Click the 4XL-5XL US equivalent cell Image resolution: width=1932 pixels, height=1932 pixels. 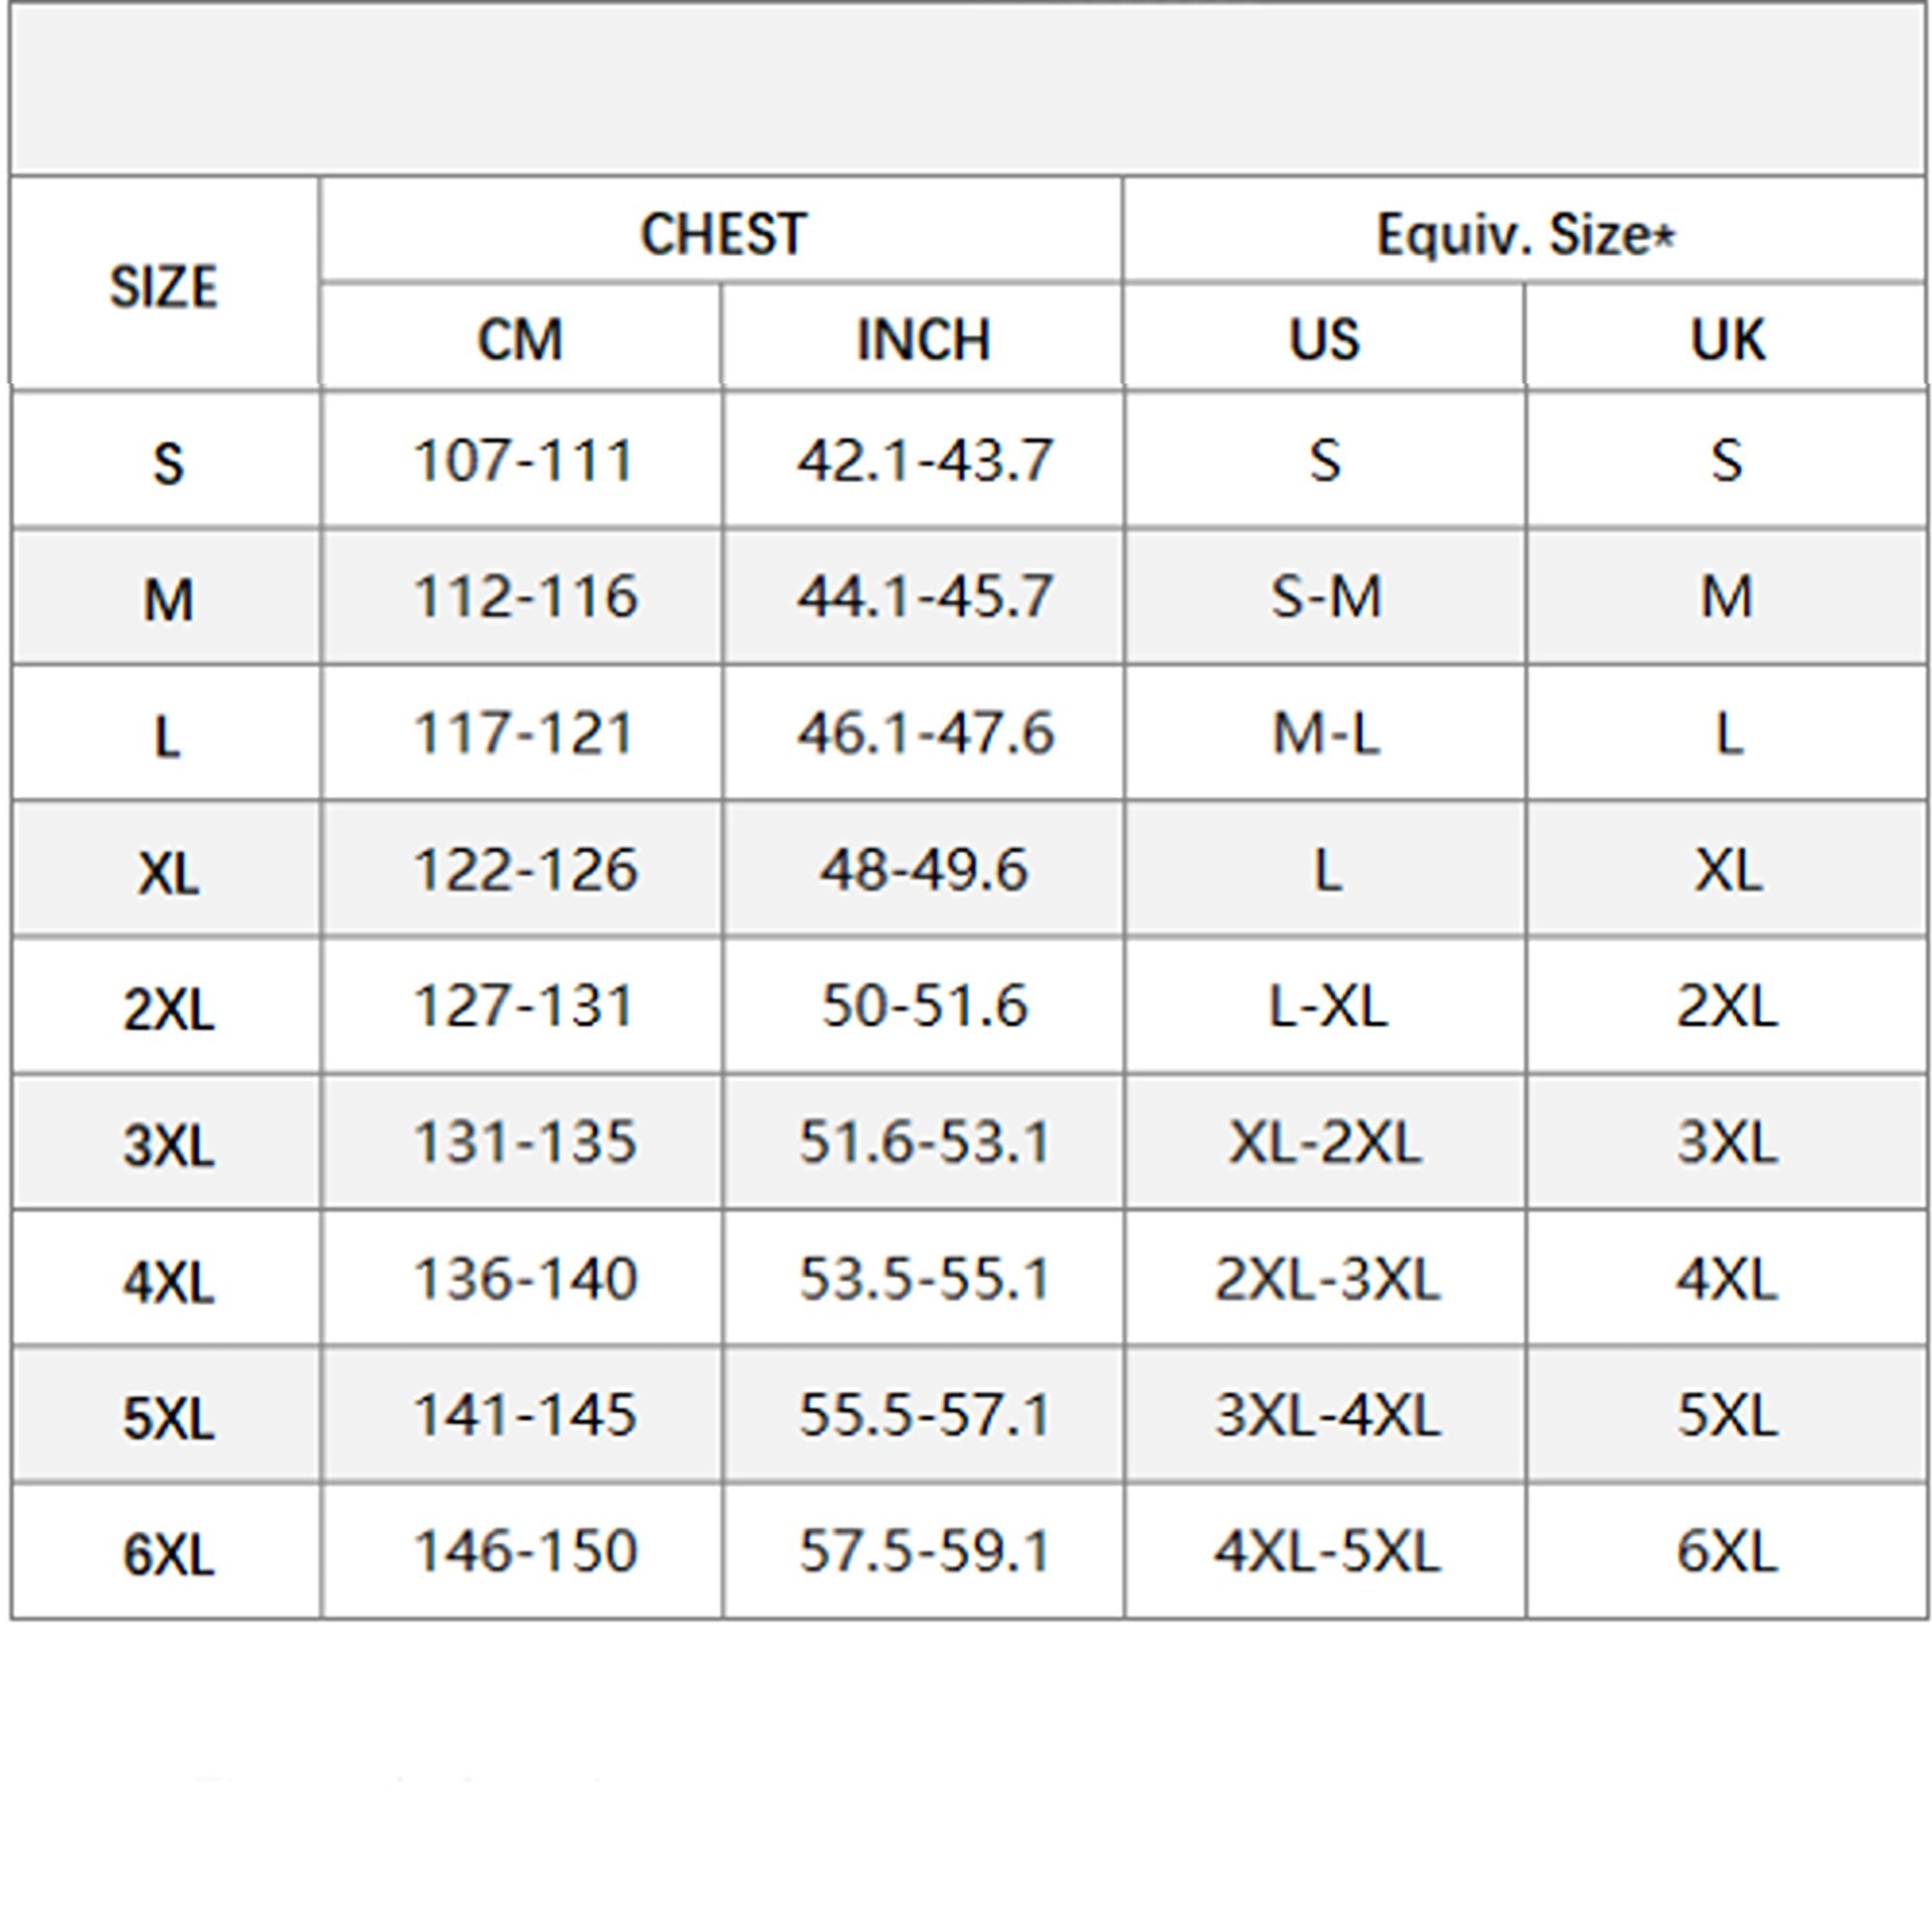1327,1551
